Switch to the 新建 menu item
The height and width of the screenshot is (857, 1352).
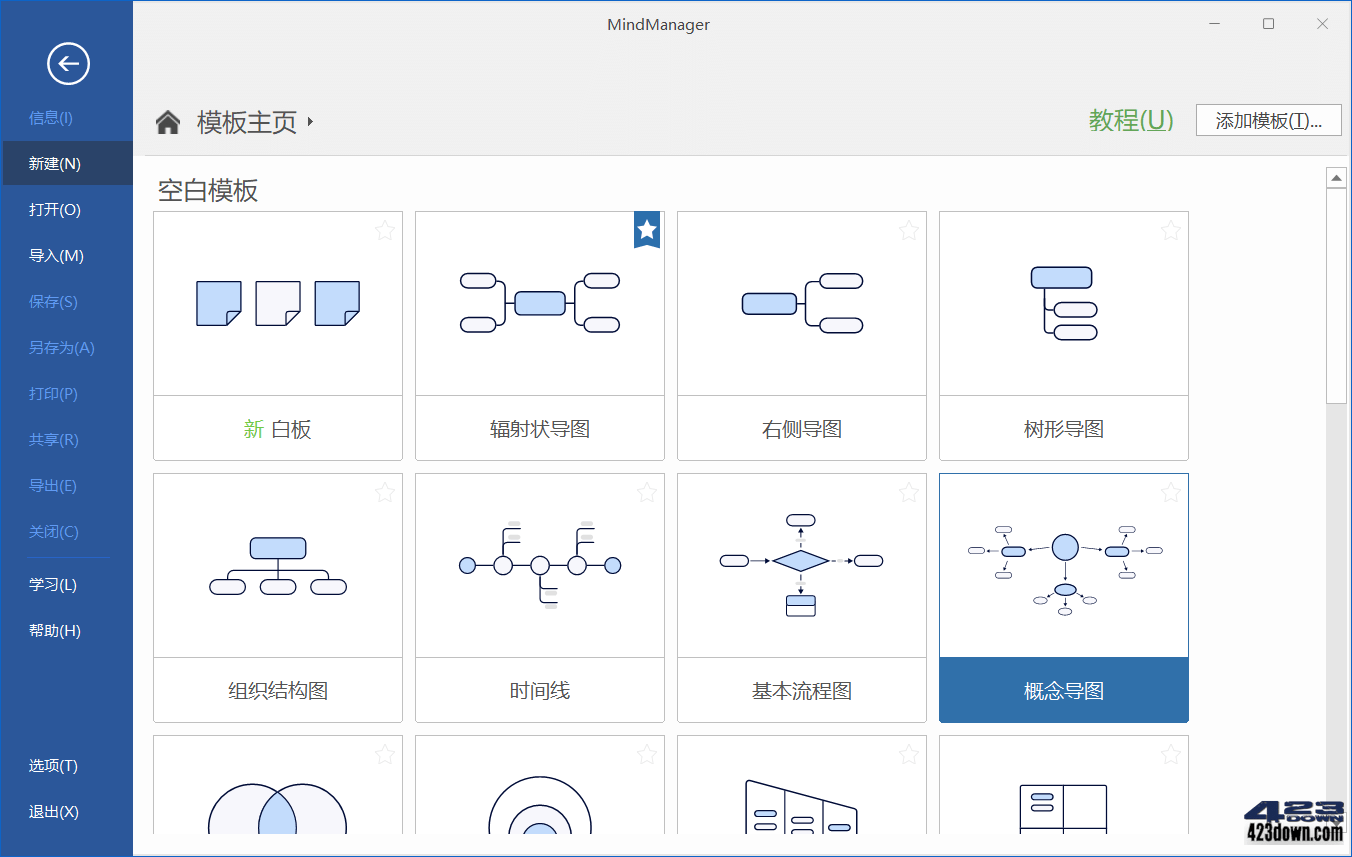pos(53,163)
